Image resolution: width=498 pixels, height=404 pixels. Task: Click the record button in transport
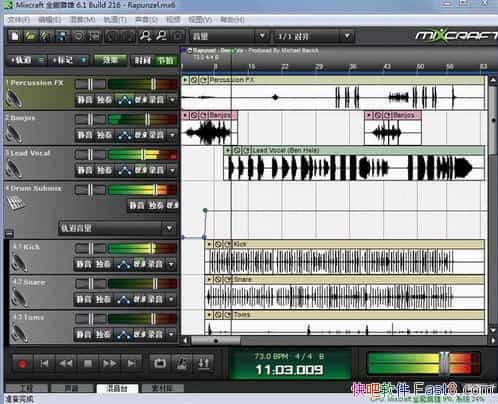22,364
